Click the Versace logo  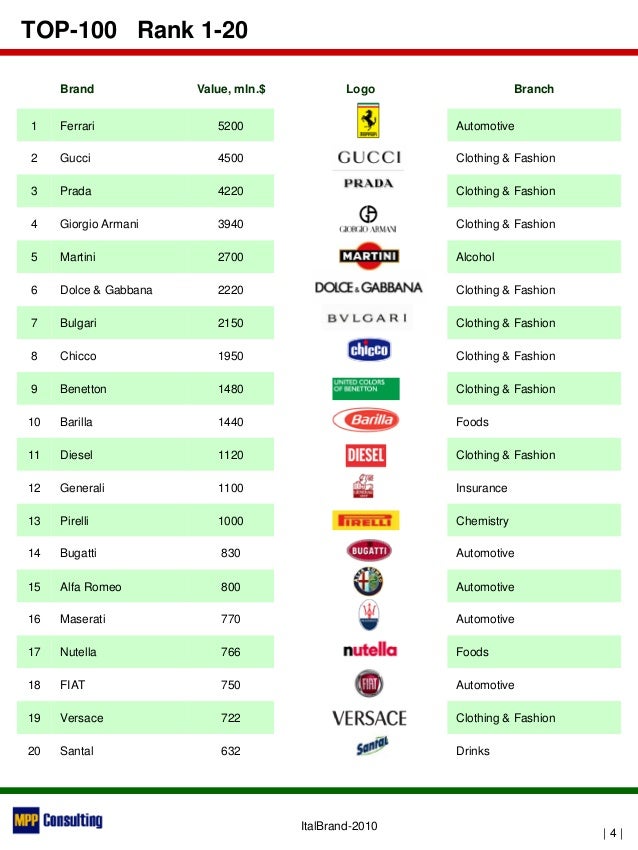click(x=369, y=718)
